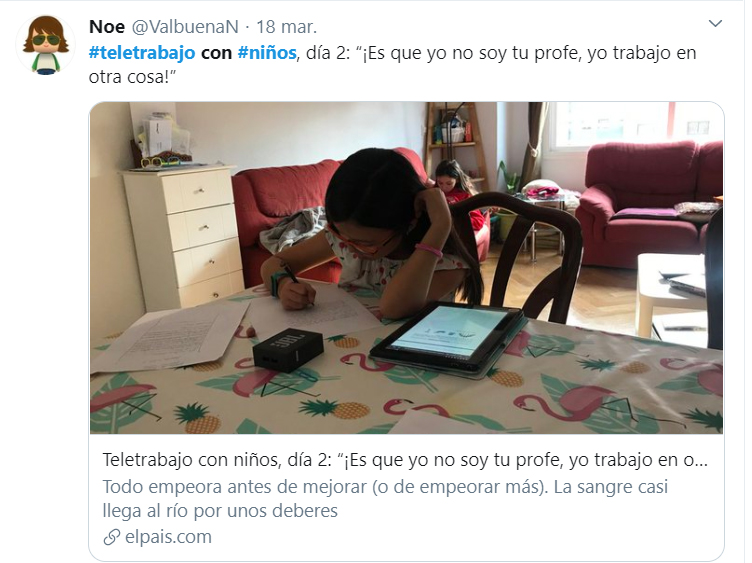Open the #niños hashtag
This screenshot has width=752, height=563.
tap(267, 53)
